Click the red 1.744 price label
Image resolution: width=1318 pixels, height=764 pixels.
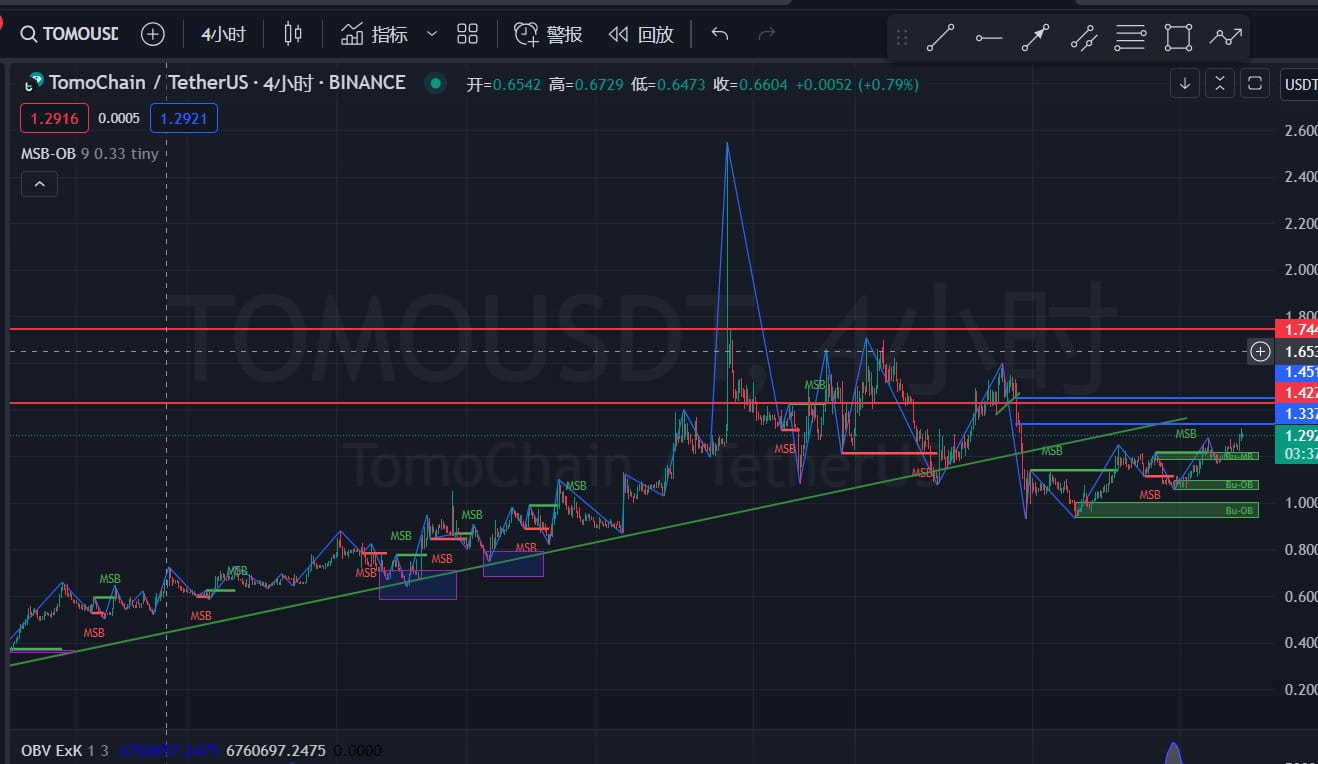click(x=1297, y=329)
